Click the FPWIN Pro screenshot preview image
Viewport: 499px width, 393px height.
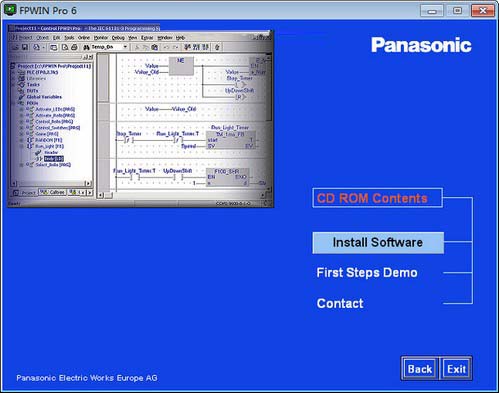140,115
